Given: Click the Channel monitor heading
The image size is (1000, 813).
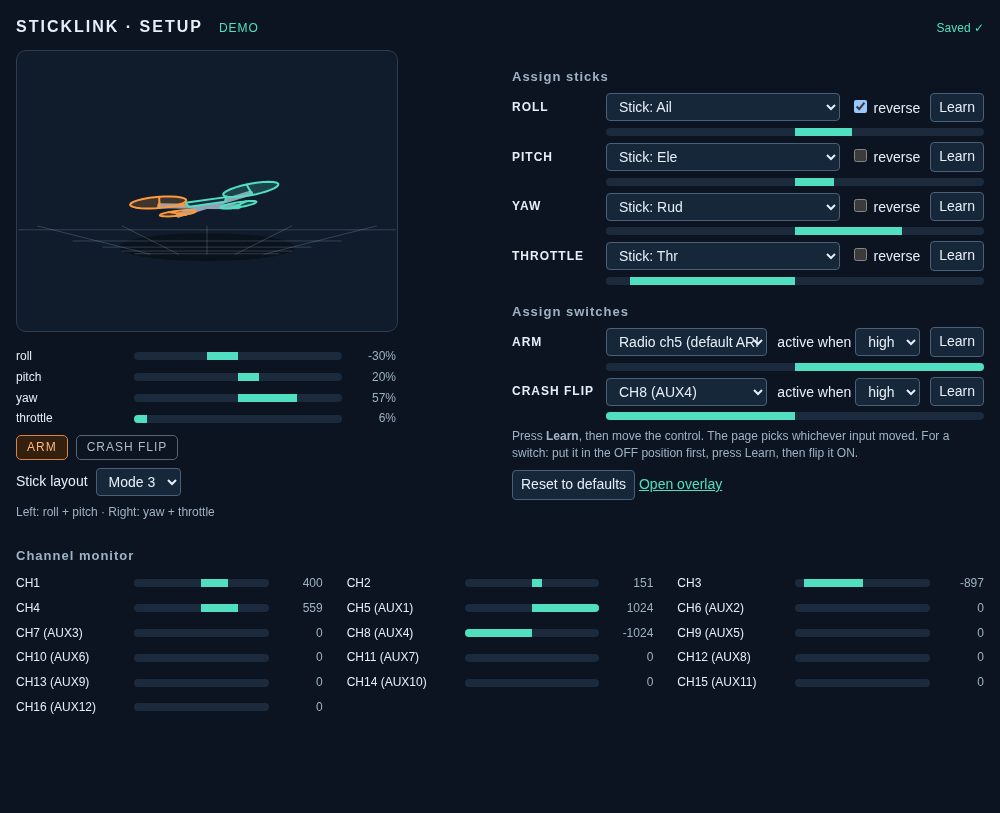Looking at the screenshot, I should click(75, 555).
